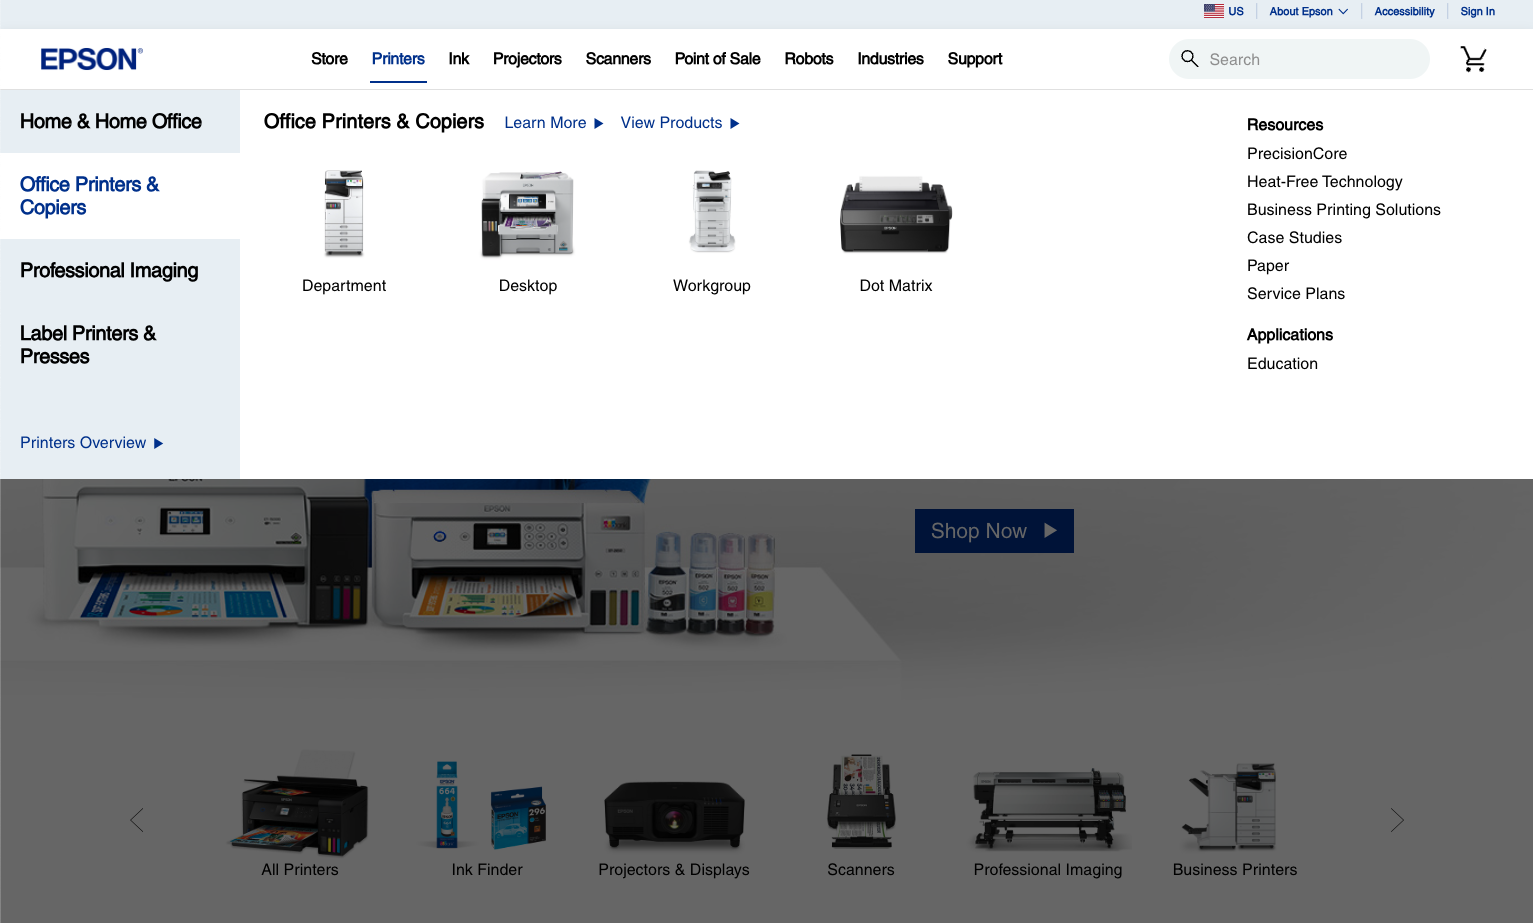Click the All Printers label
Viewport: 1533px width, 923px height.
(x=300, y=870)
